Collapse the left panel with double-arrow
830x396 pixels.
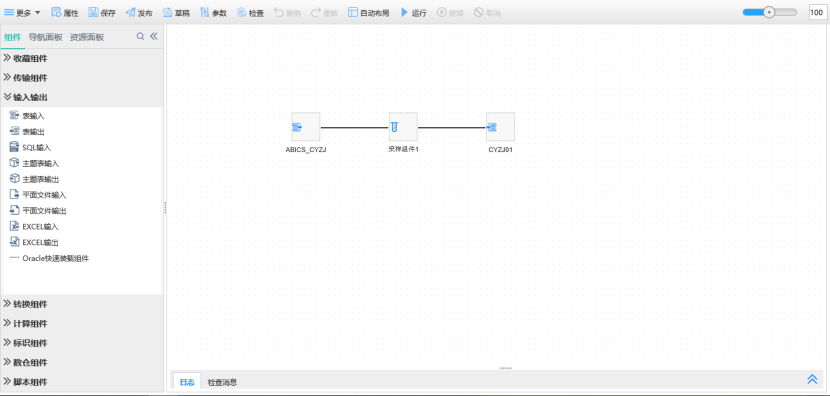coord(154,37)
